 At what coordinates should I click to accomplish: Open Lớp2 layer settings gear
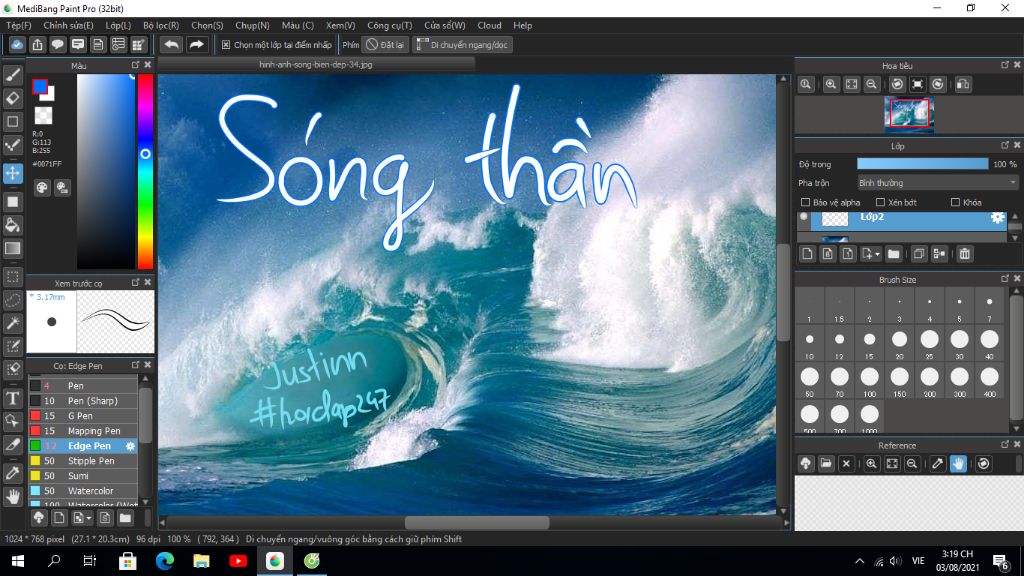pyautogui.click(x=997, y=217)
